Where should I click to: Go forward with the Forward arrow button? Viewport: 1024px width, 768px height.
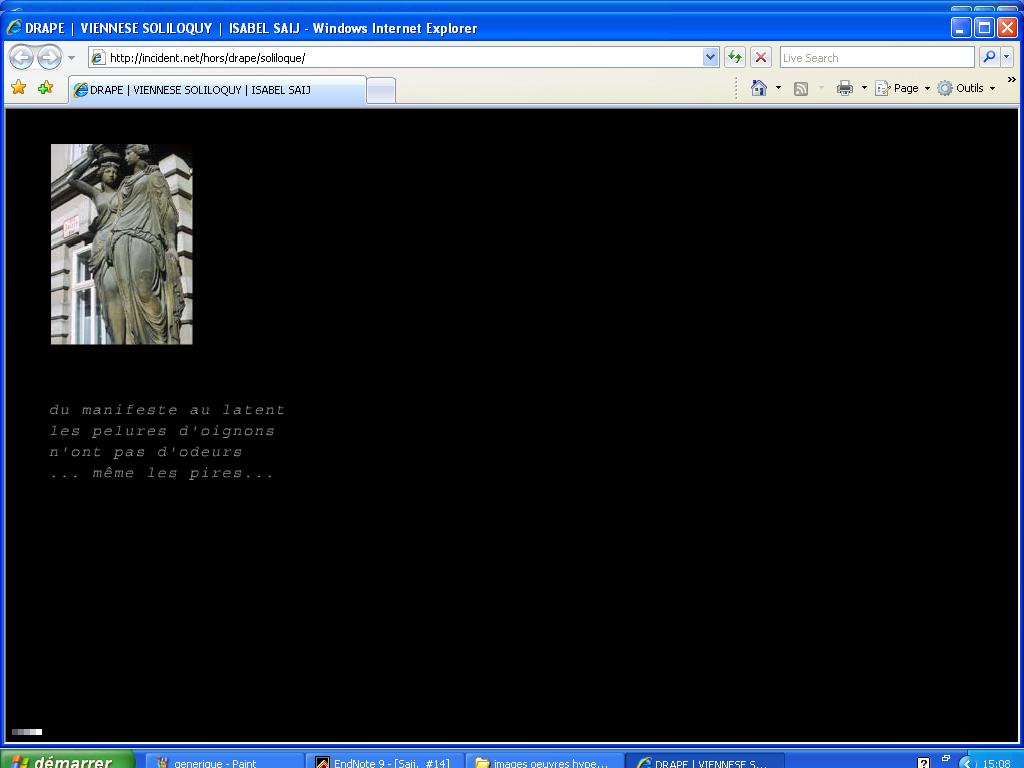[x=50, y=57]
